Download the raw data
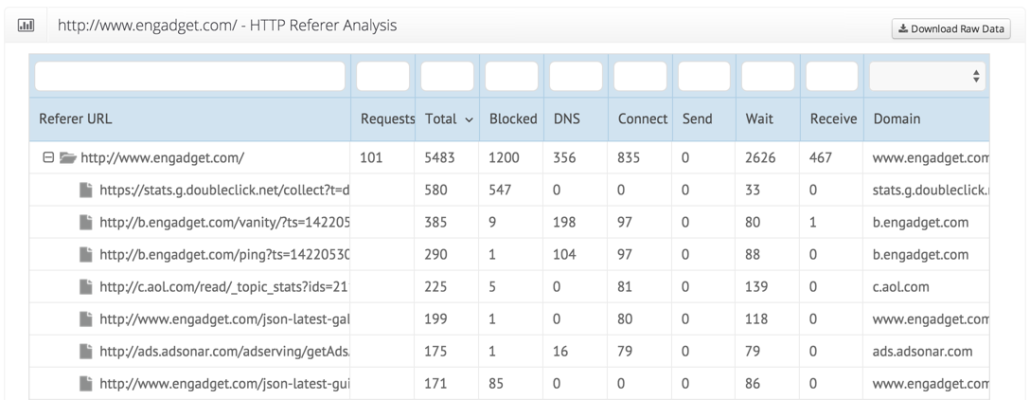 tap(951, 28)
